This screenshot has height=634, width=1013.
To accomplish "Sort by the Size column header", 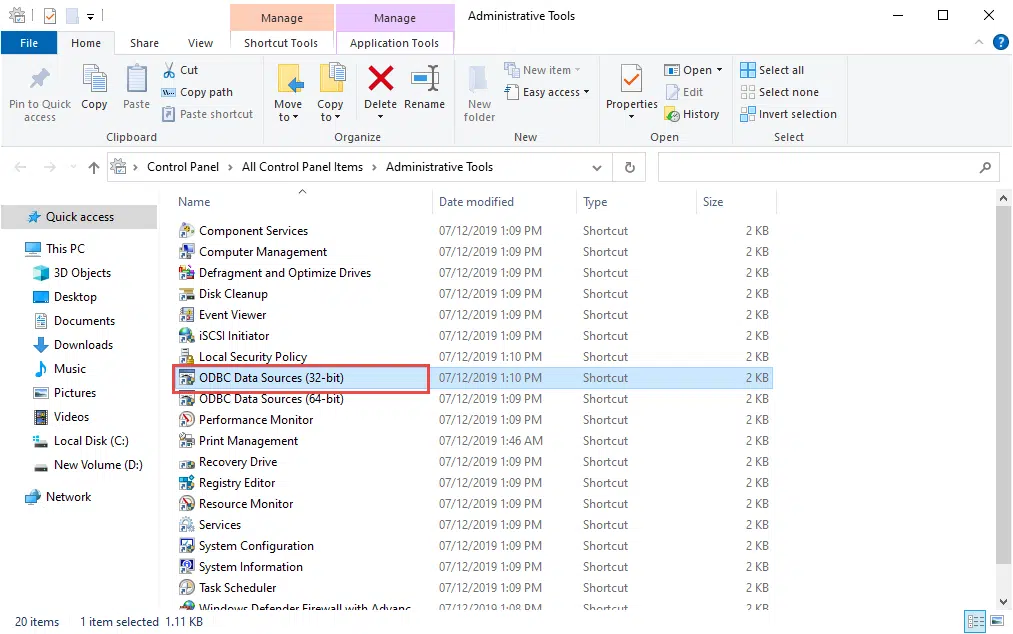I will pyautogui.click(x=736, y=202).
